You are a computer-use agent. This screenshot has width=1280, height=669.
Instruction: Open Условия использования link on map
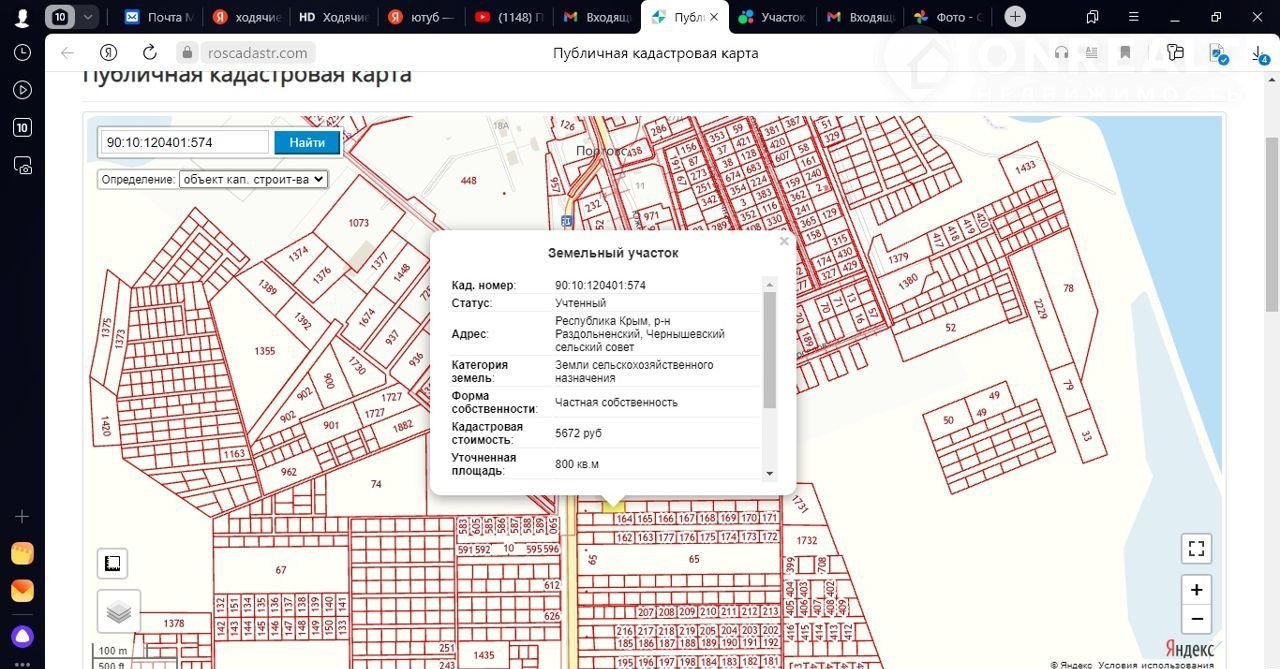pos(1155,665)
